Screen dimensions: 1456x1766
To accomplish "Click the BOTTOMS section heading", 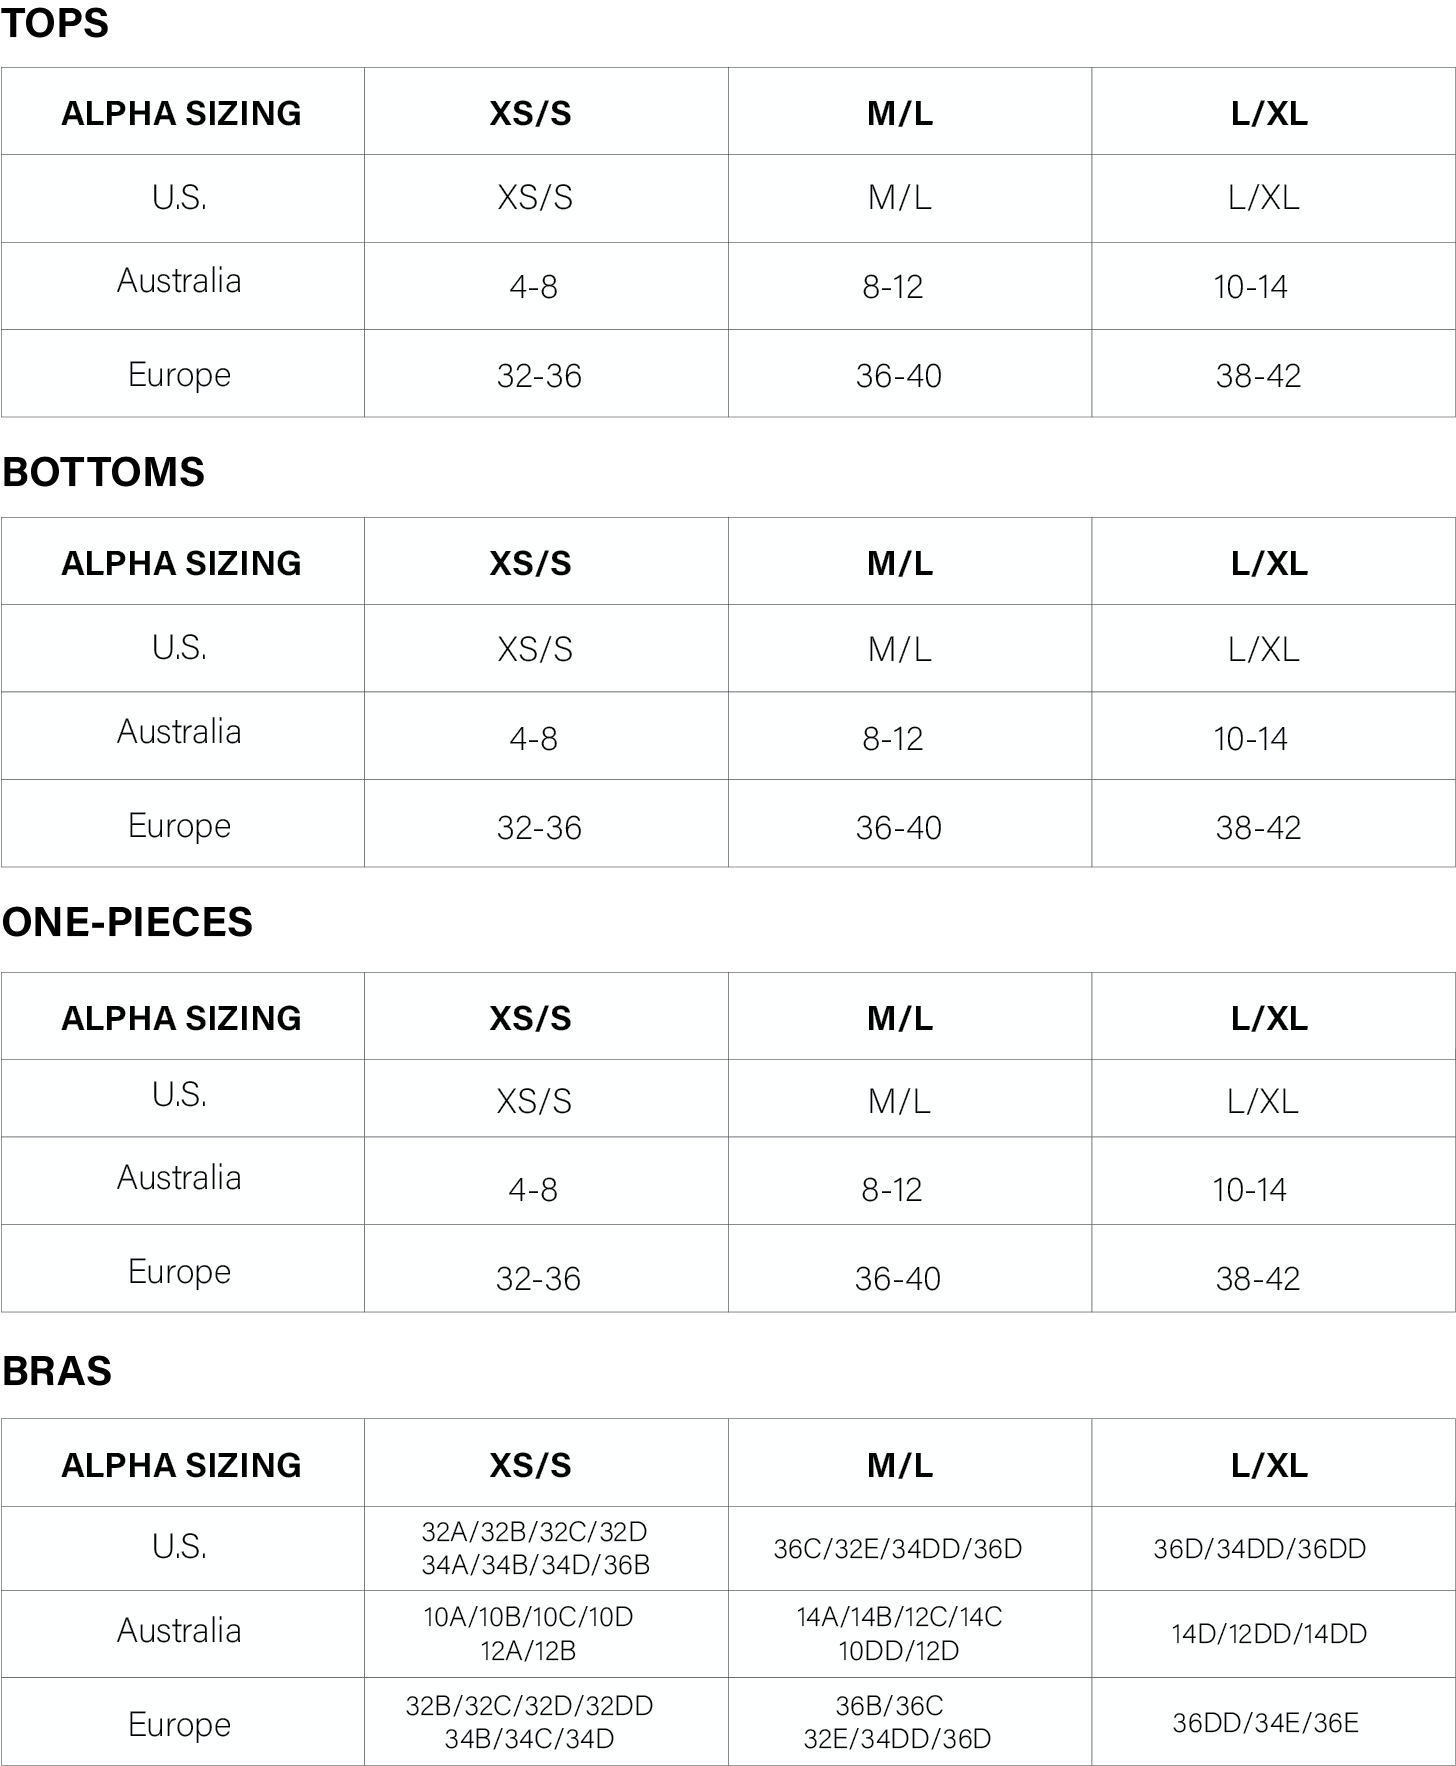I will pos(103,472).
